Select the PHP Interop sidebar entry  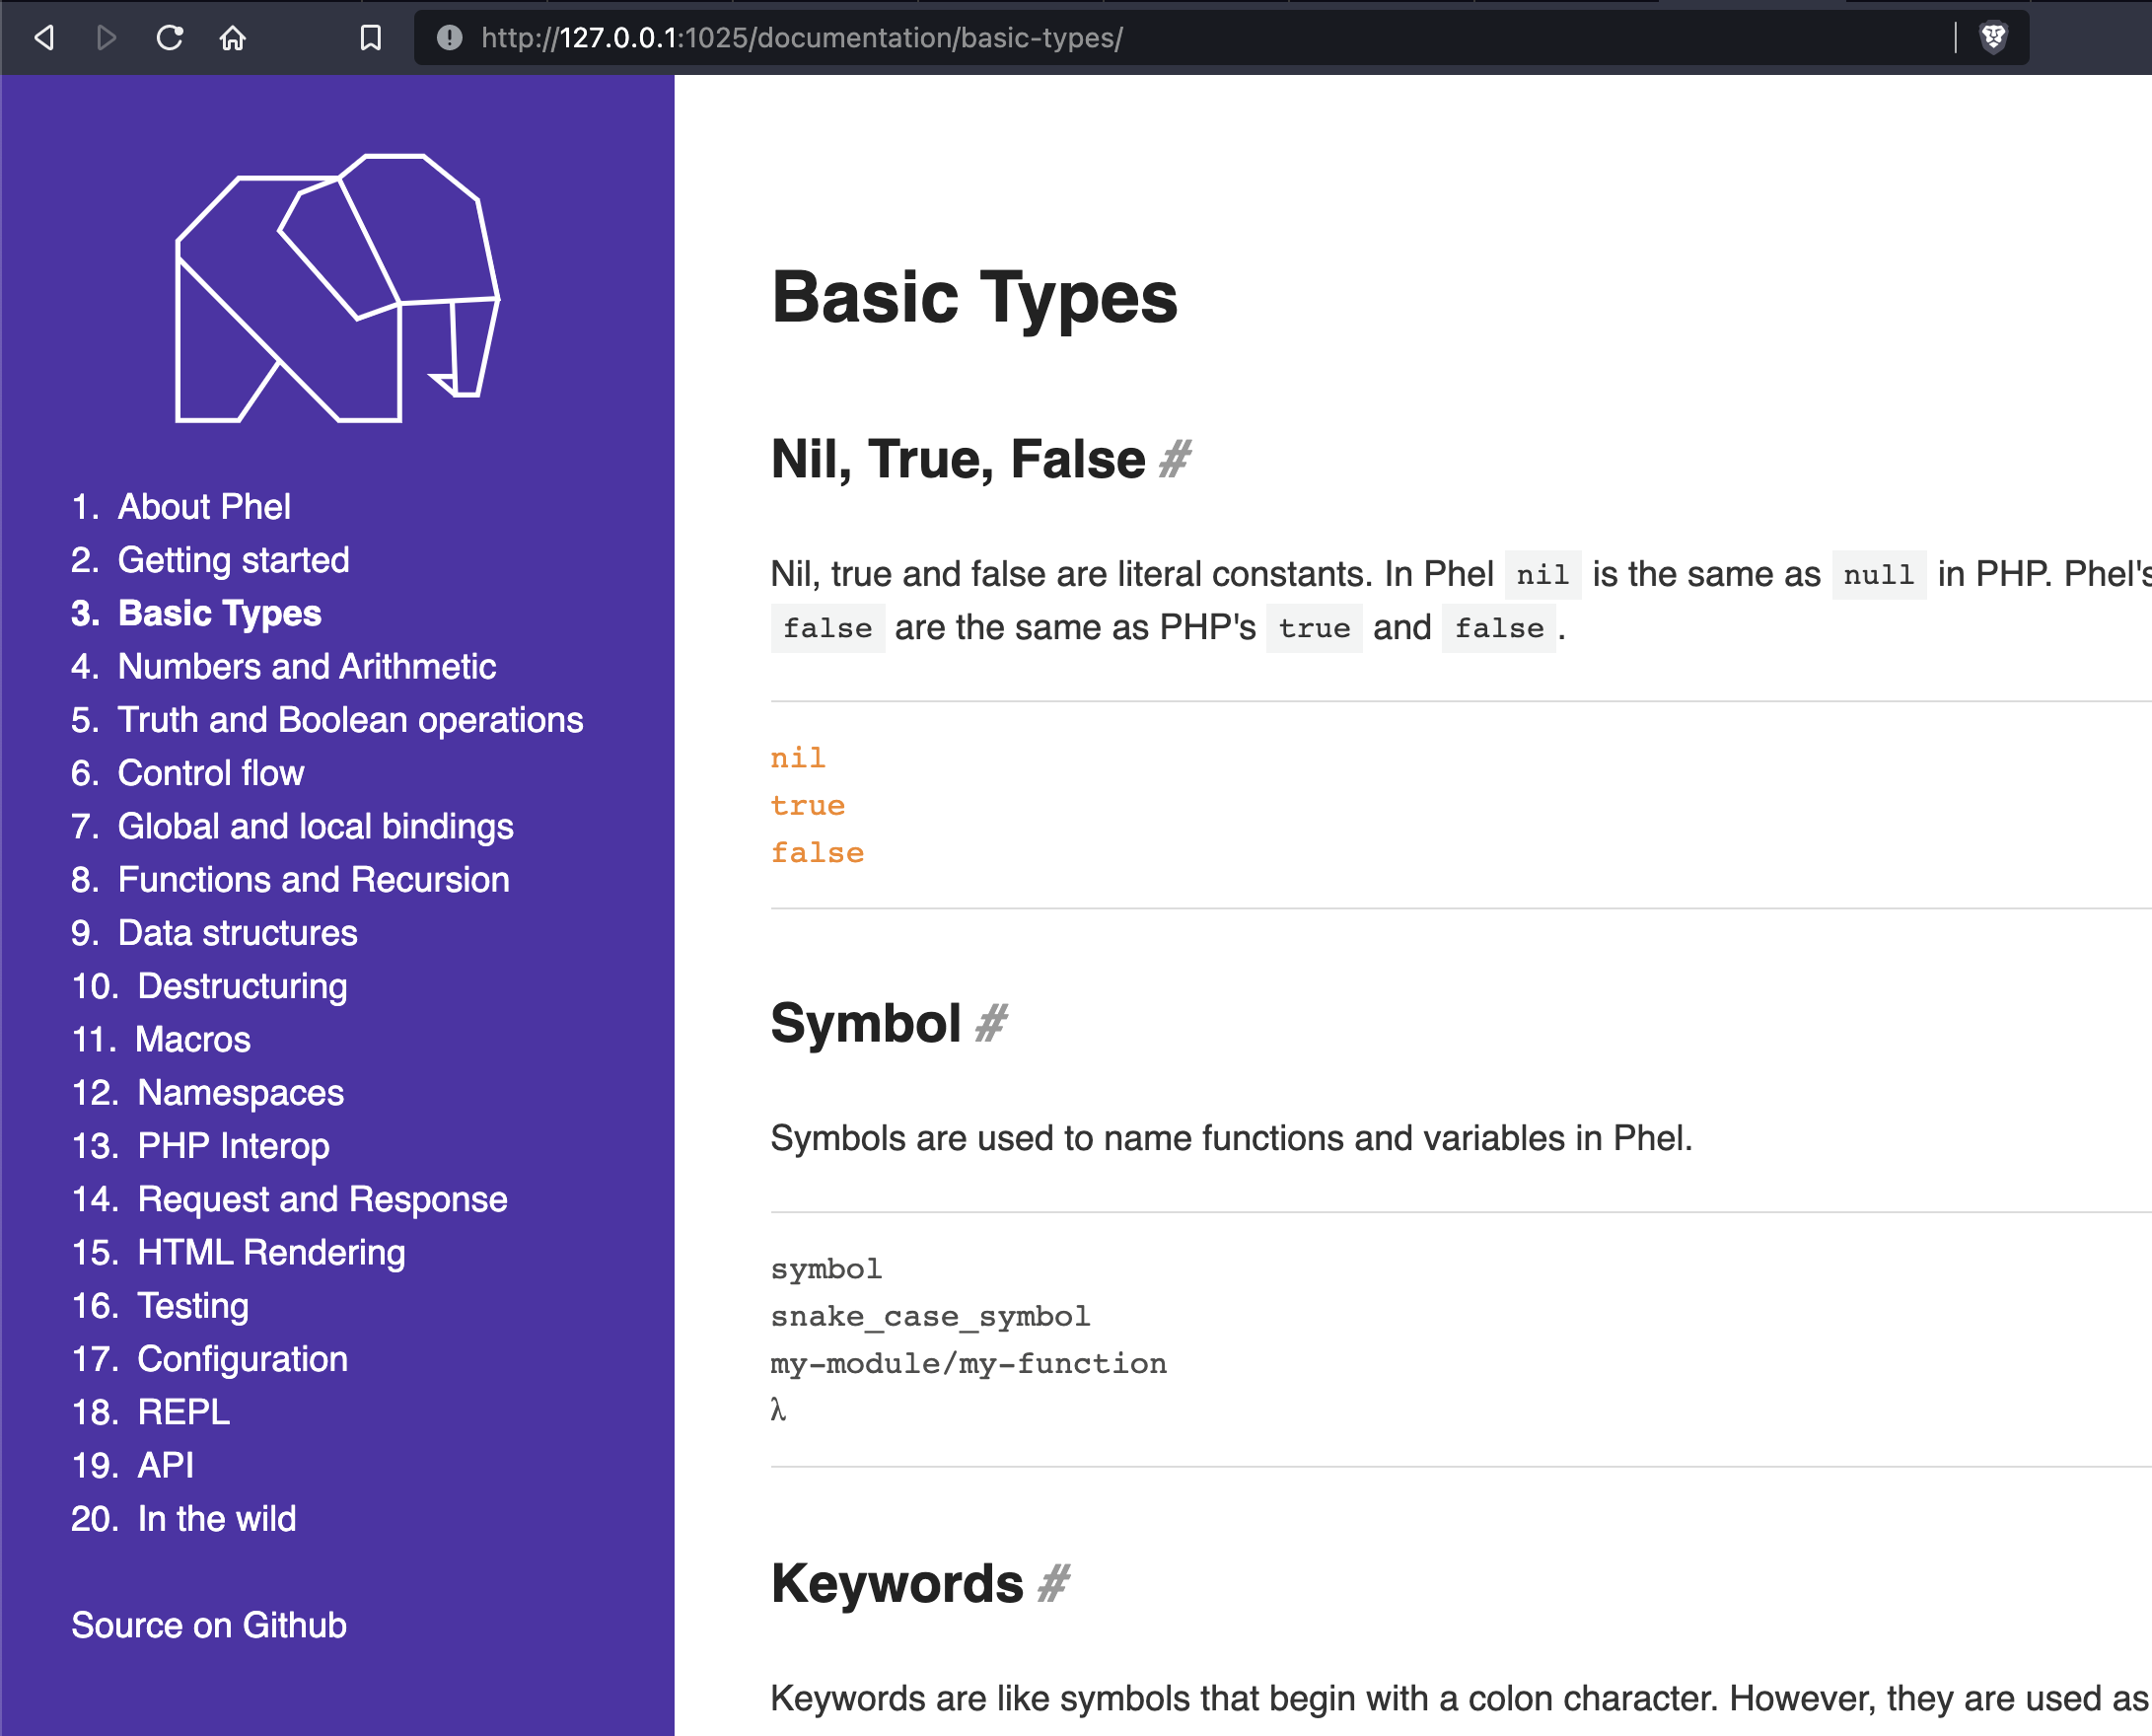(233, 1146)
